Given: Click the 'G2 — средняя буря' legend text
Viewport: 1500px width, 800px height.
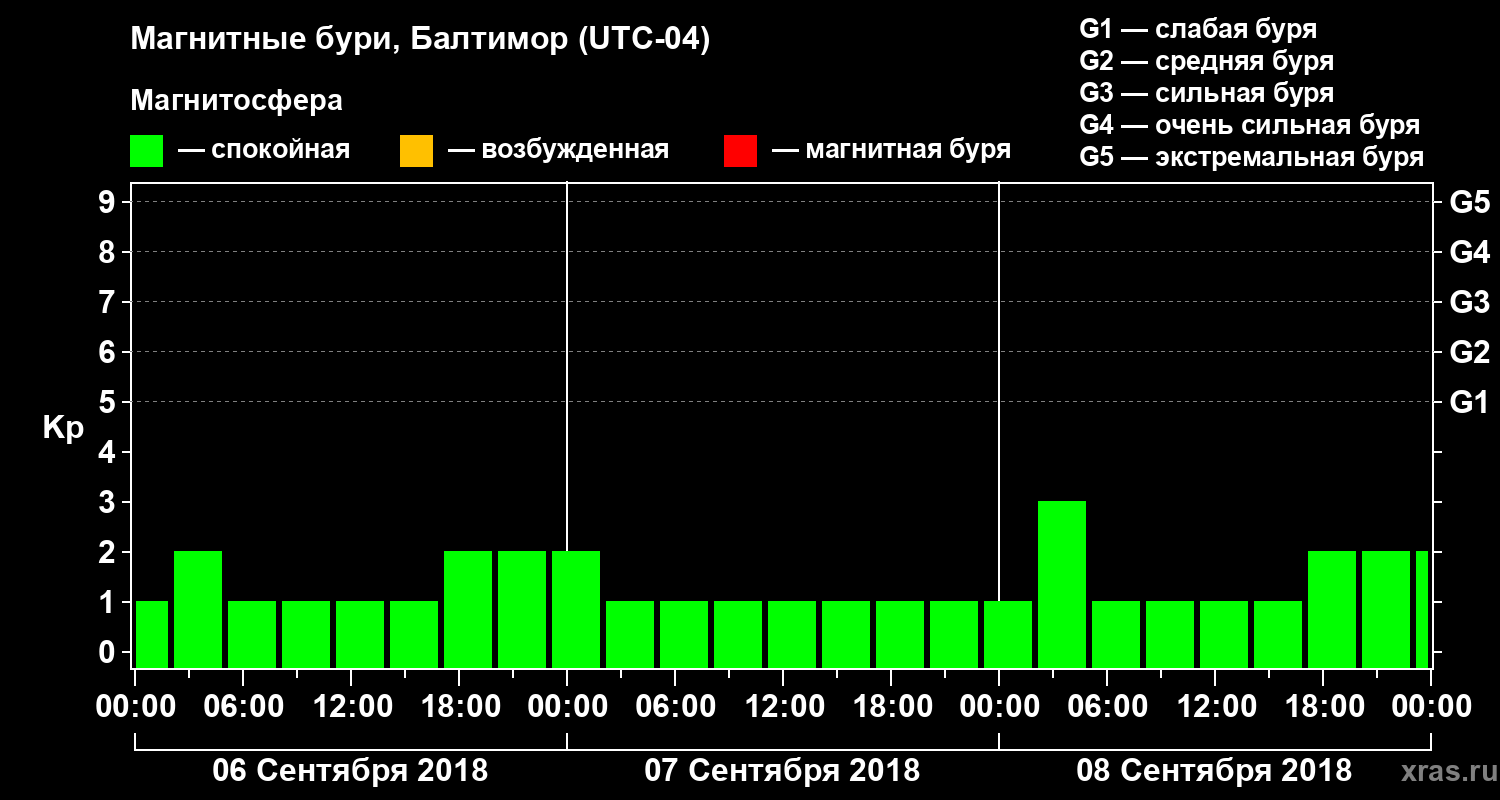Looking at the screenshot, I should pyautogui.click(x=1206, y=61).
